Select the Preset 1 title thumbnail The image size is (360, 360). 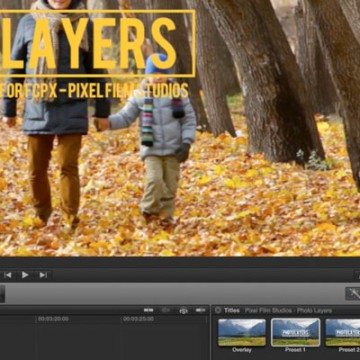296,332
